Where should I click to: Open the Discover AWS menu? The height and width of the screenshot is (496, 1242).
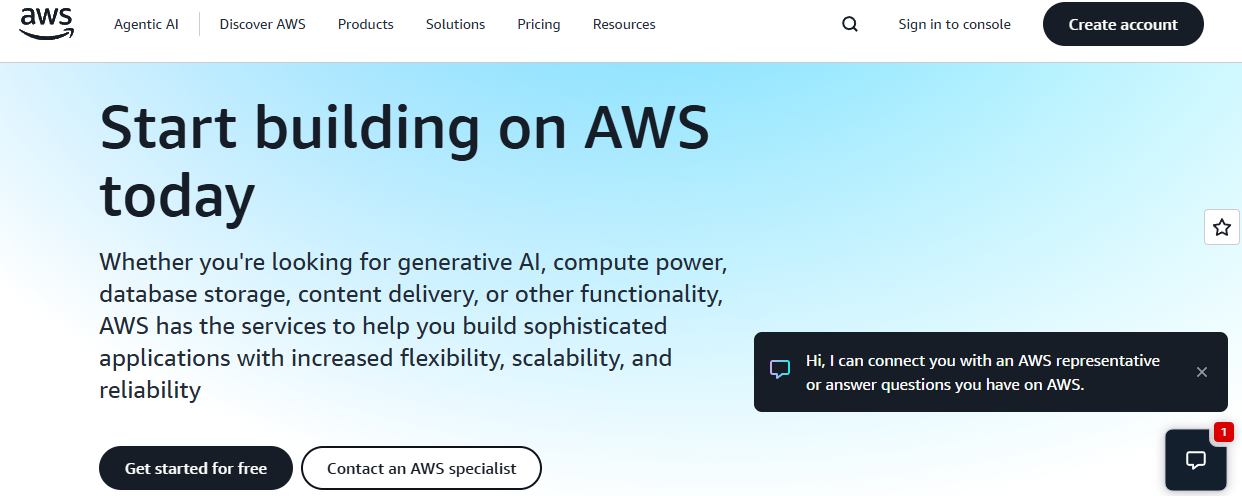click(x=263, y=24)
